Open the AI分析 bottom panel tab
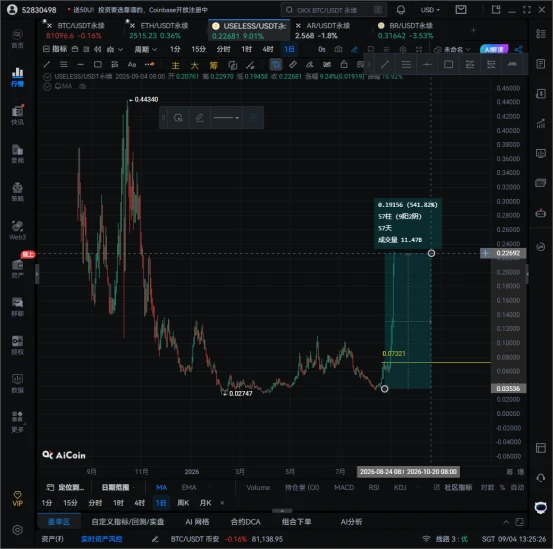The image size is (554, 549). click(x=351, y=522)
